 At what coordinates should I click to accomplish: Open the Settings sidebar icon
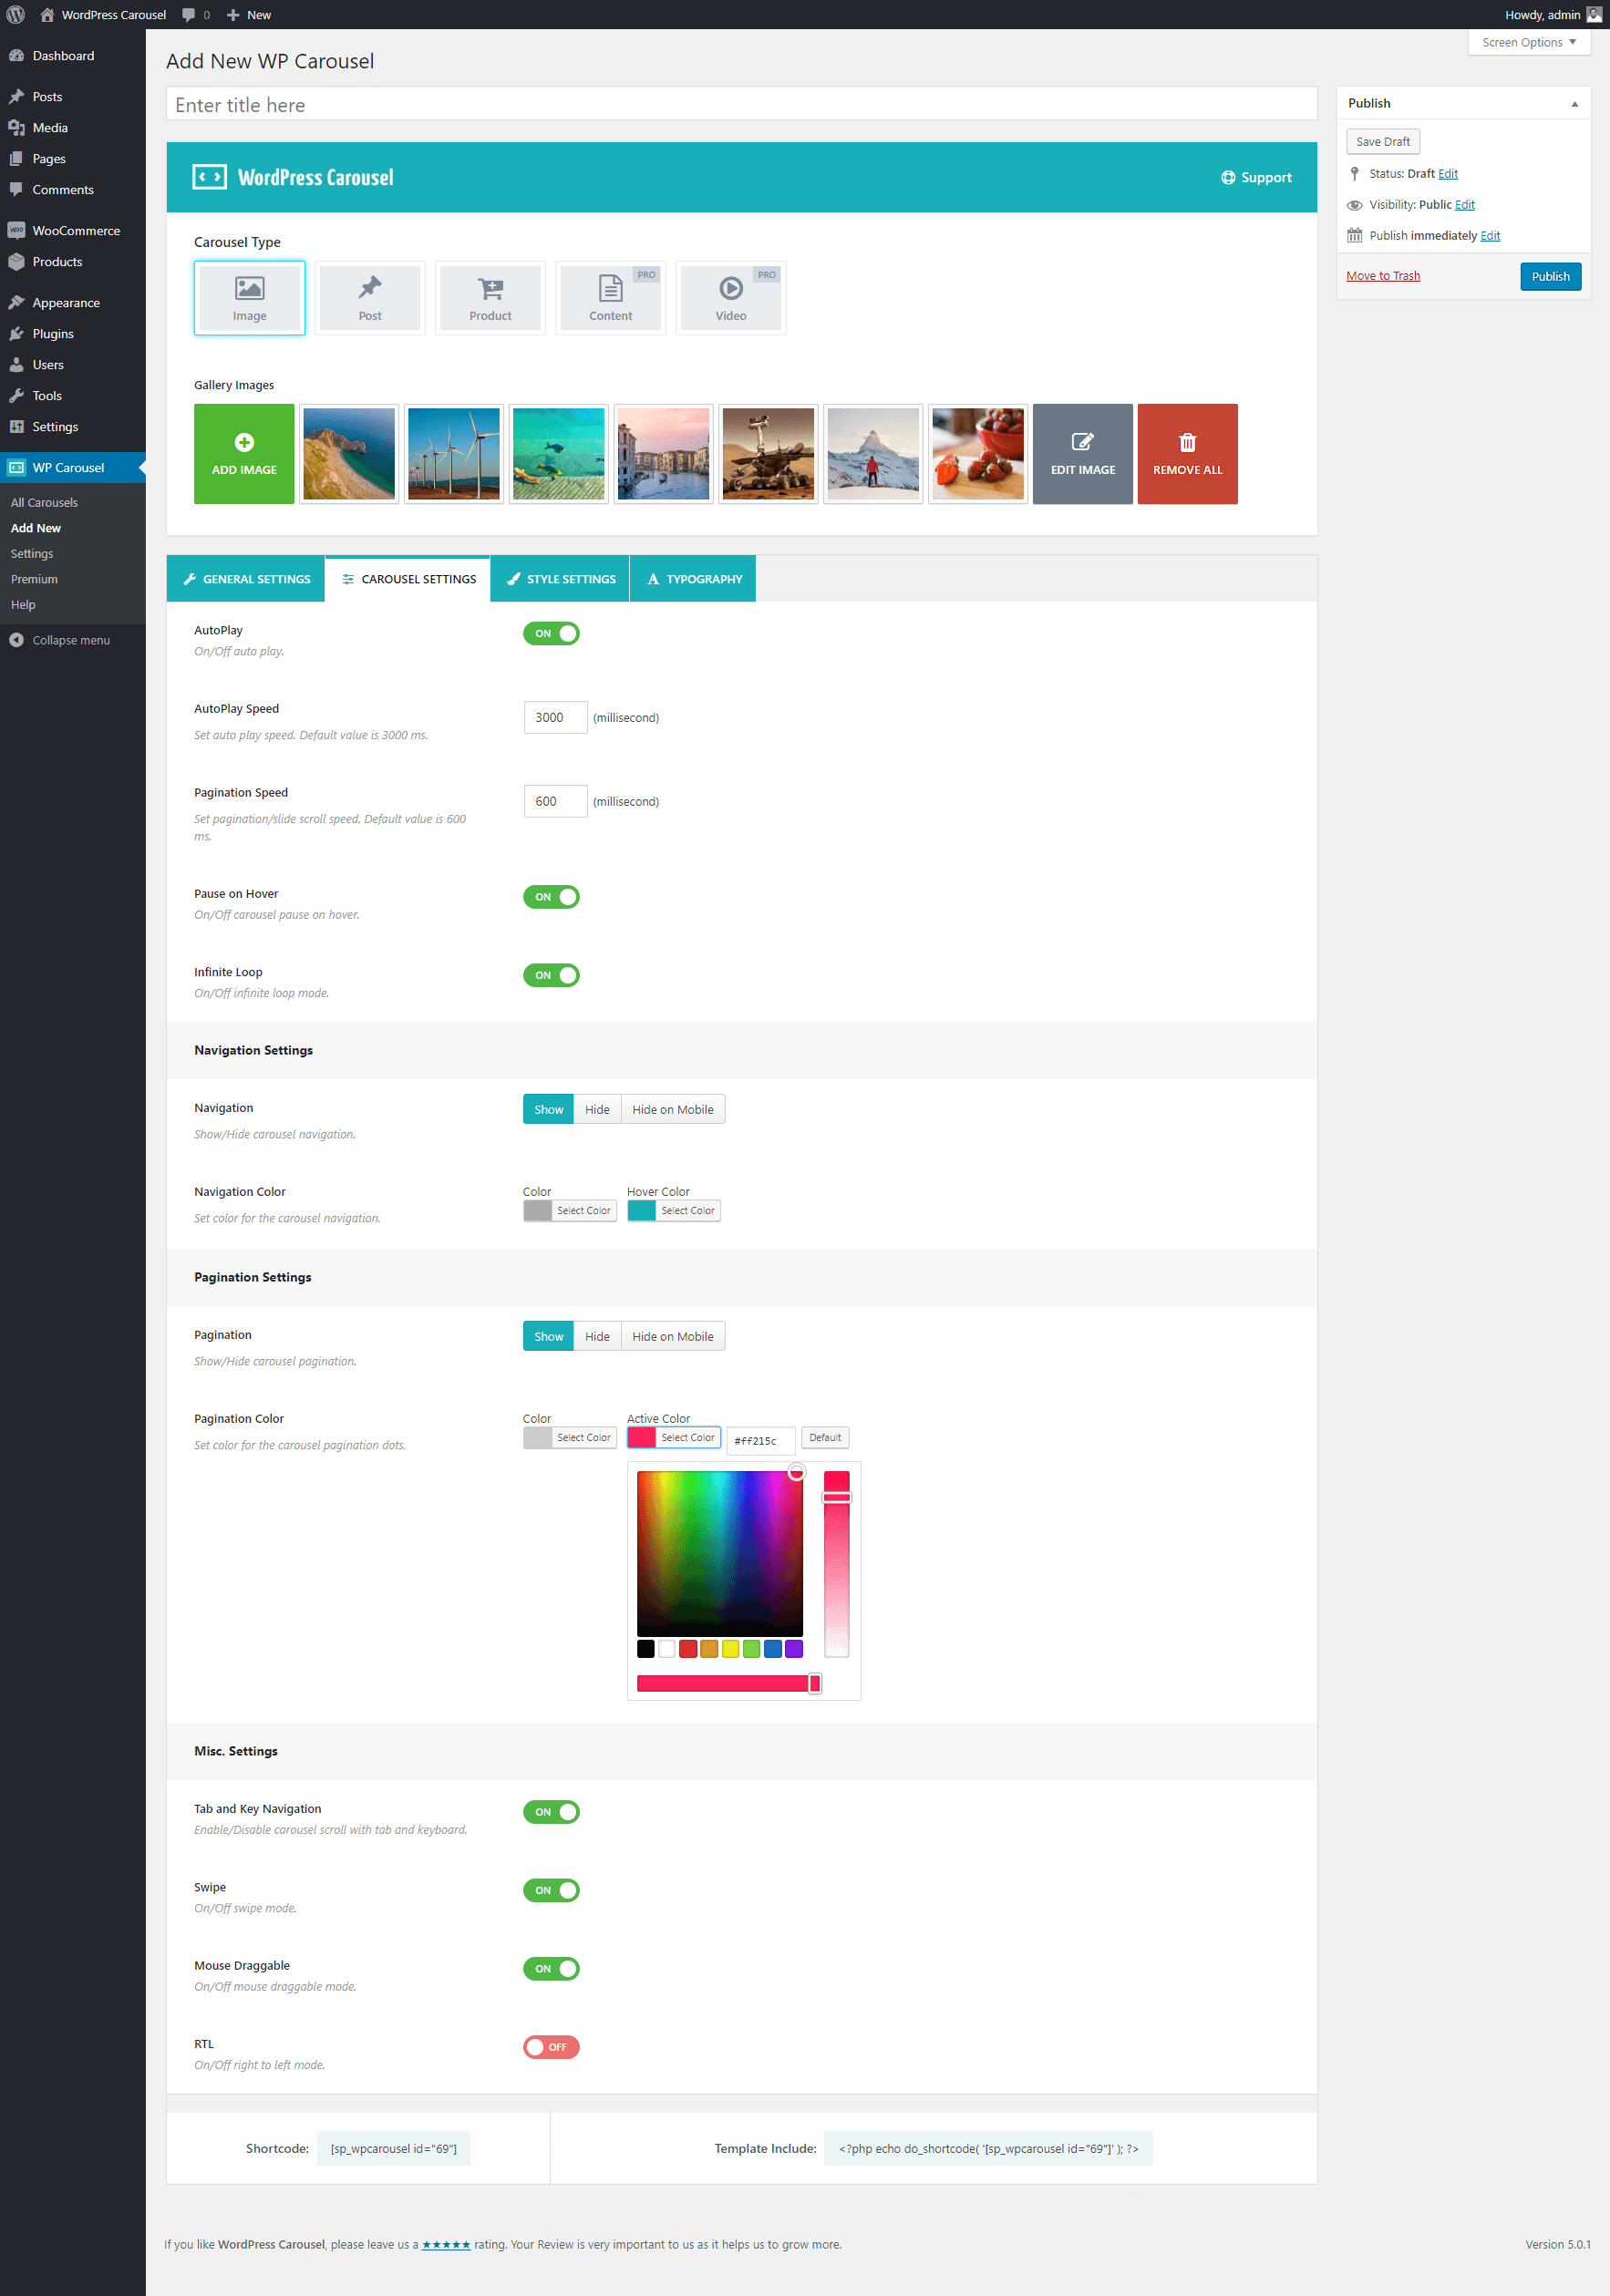(17, 427)
